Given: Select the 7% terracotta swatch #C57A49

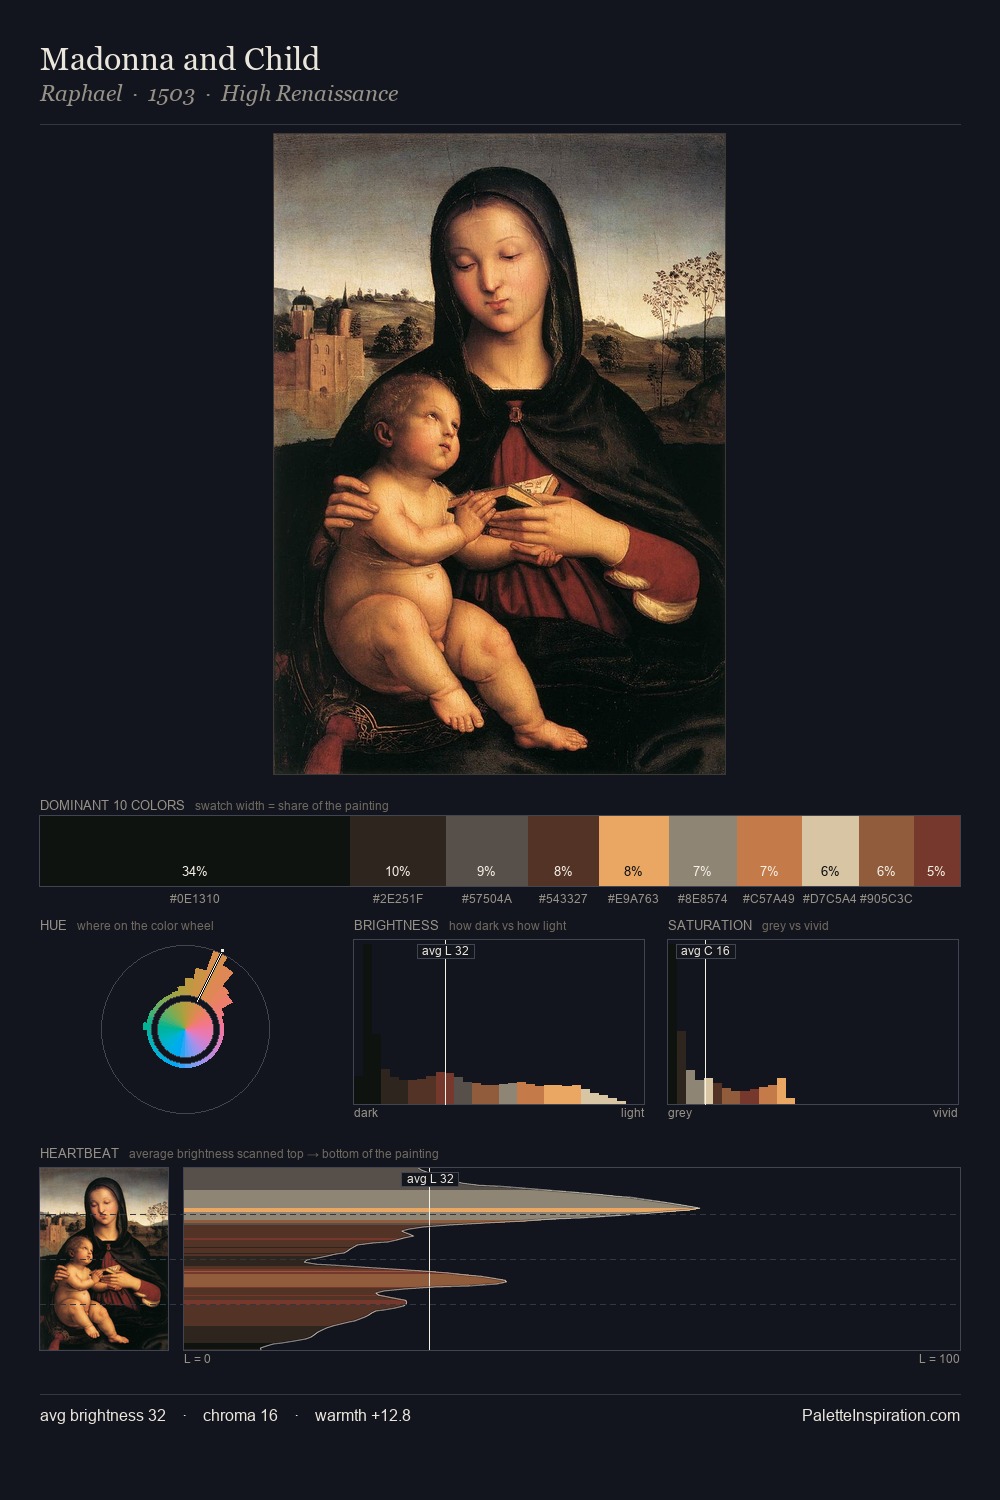Looking at the screenshot, I should [769, 851].
